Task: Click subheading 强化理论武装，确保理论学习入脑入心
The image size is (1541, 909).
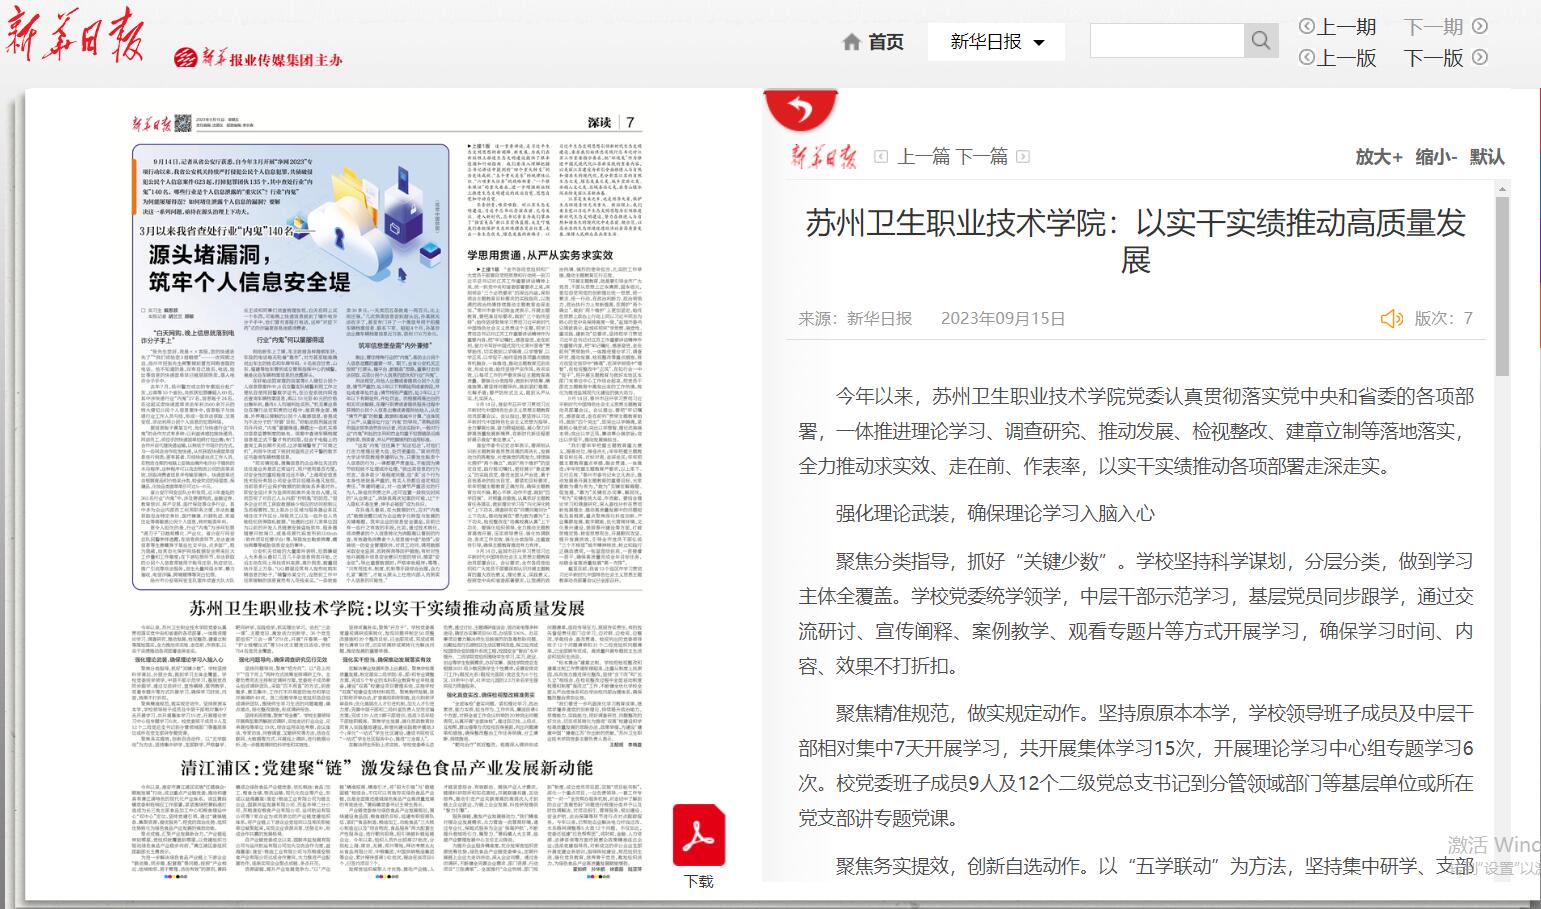Action: (995, 513)
